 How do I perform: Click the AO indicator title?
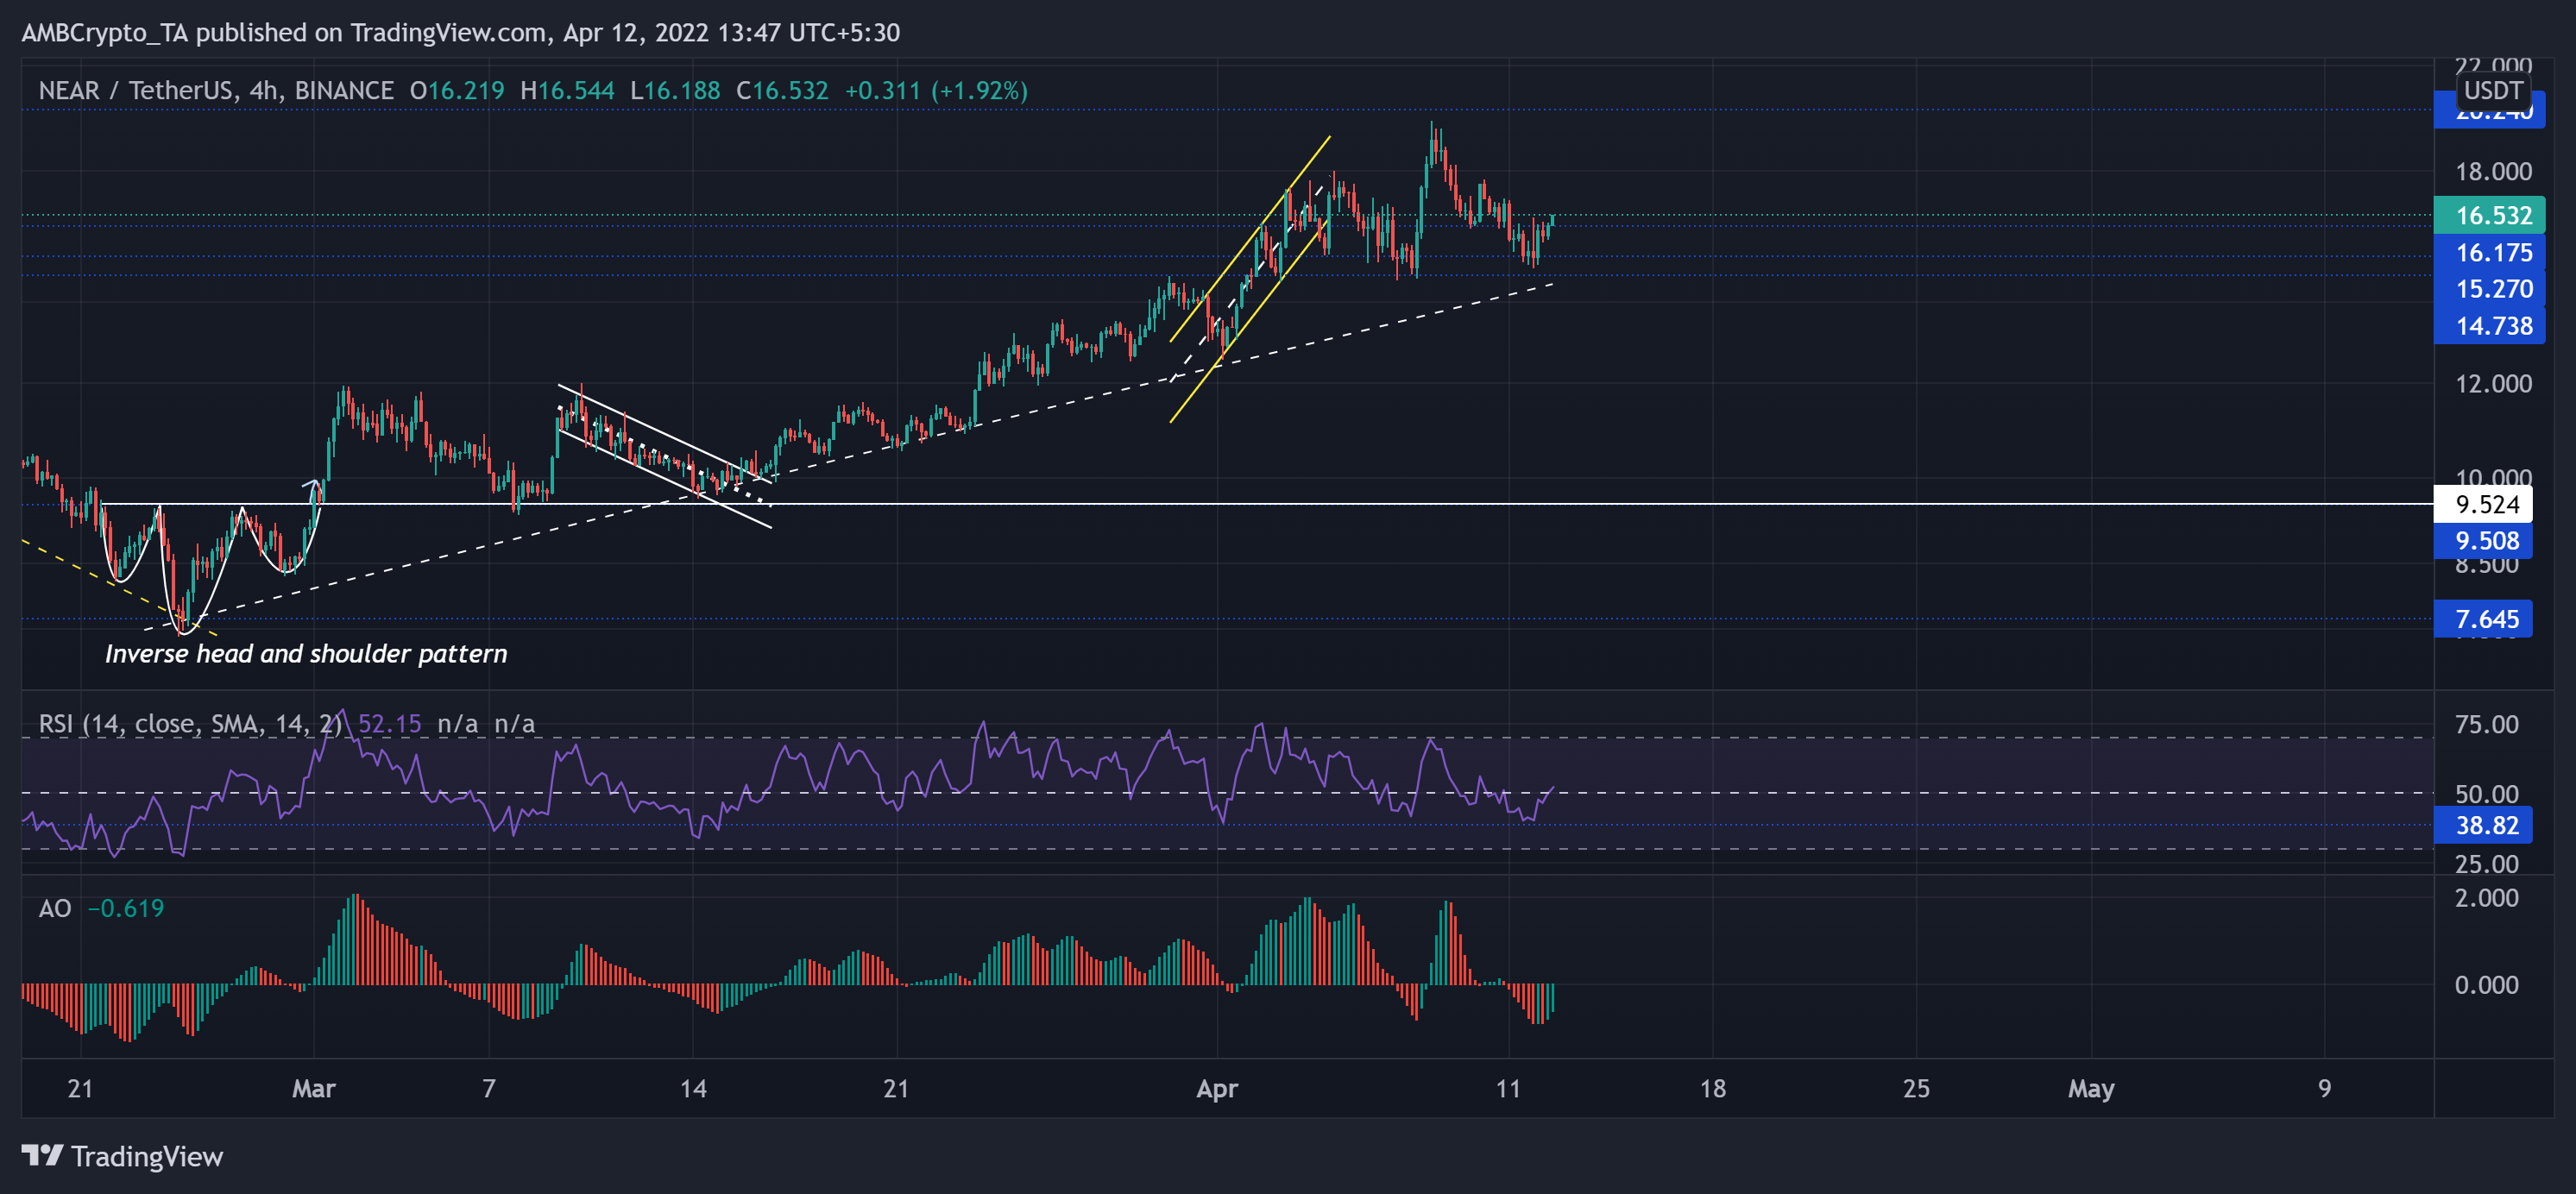(55, 908)
